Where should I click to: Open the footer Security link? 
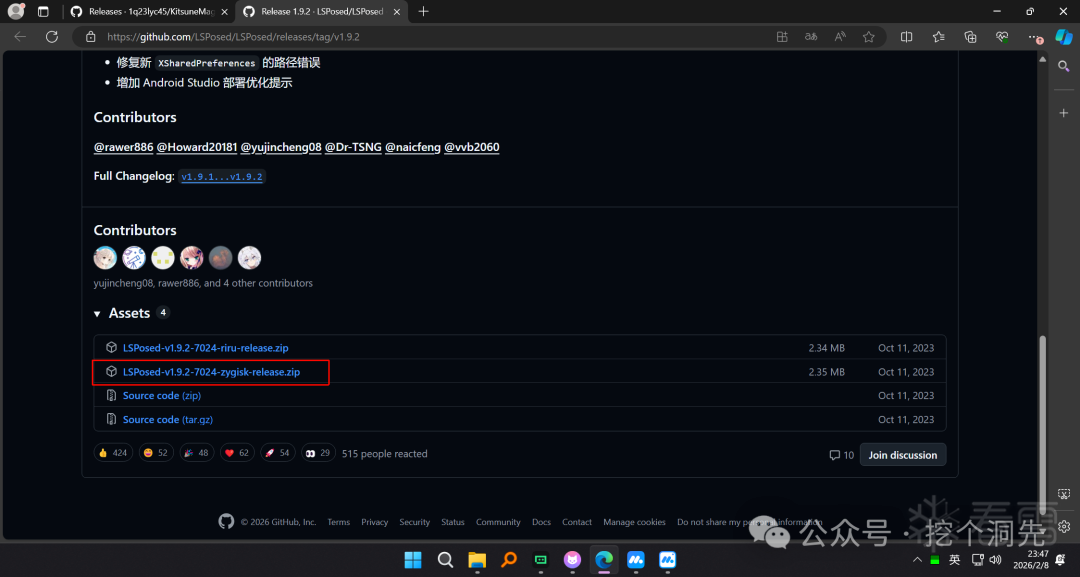[415, 522]
